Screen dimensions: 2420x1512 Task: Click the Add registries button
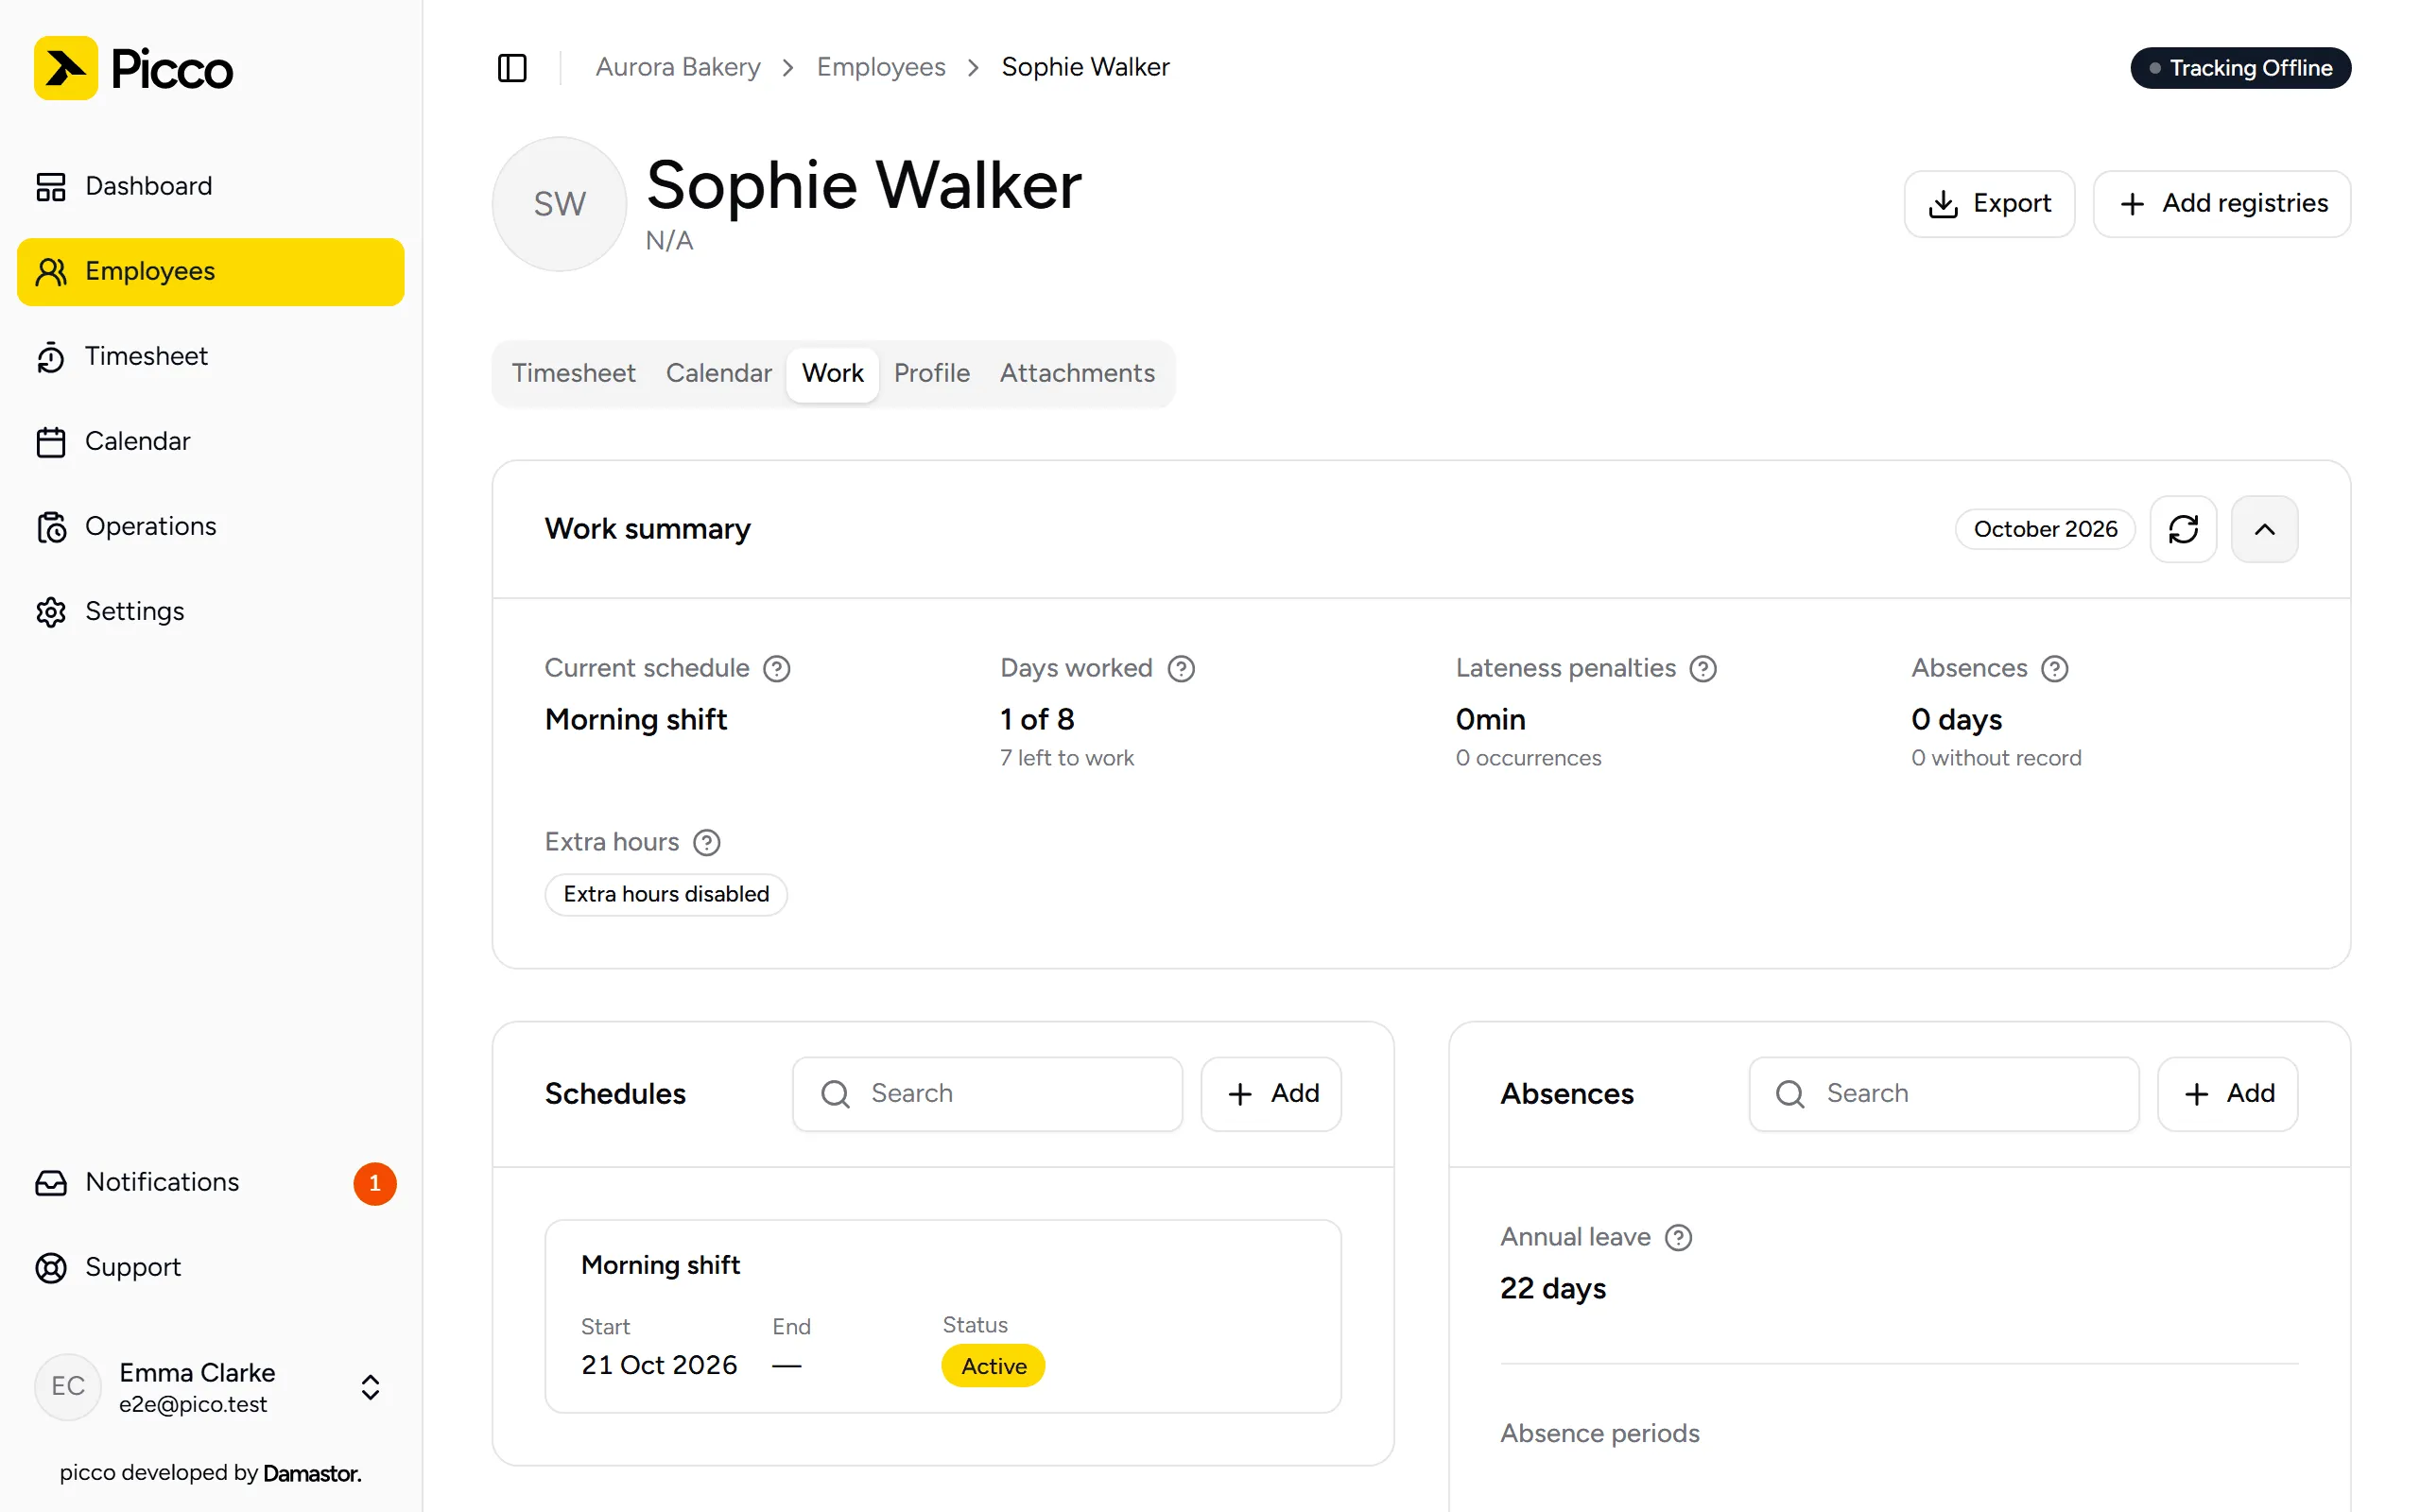pos(2221,204)
